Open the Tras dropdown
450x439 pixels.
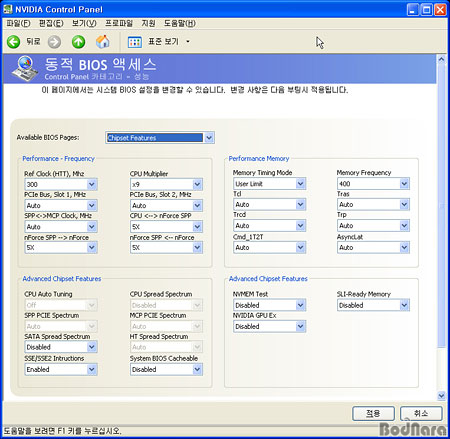pyautogui.click(x=404, y=204)
